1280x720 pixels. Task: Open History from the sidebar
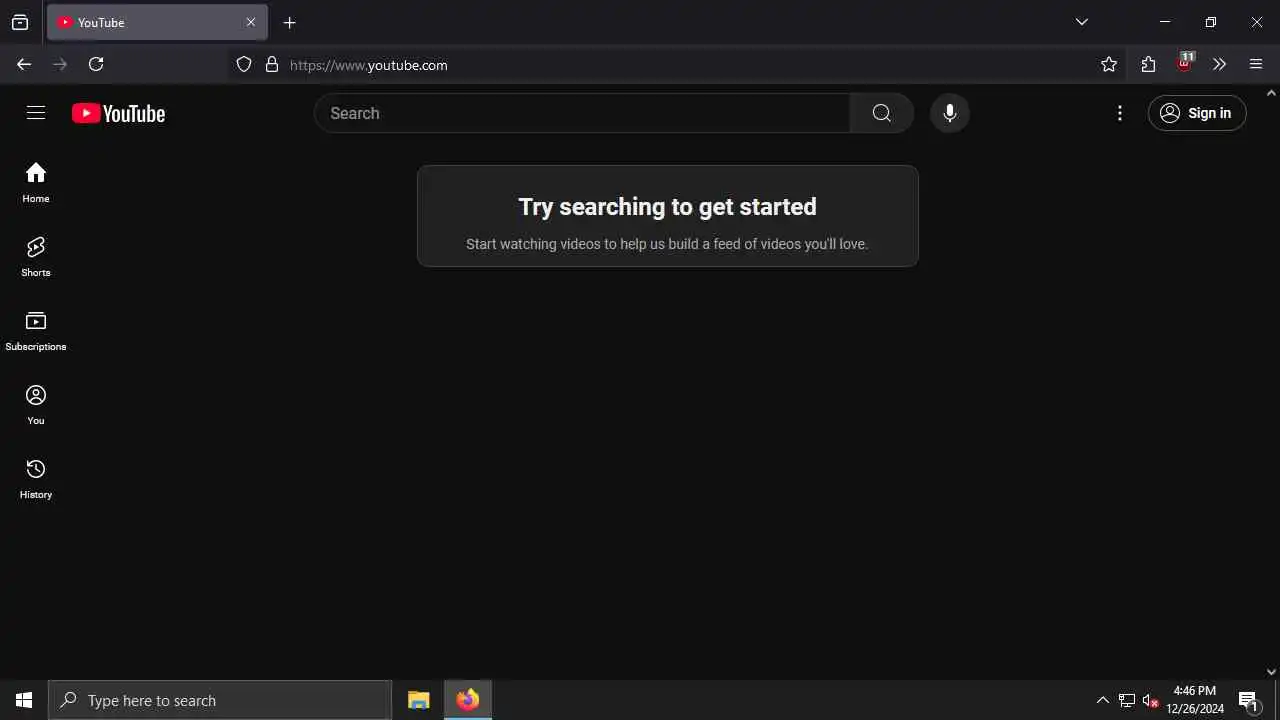(x=36, y=479)
